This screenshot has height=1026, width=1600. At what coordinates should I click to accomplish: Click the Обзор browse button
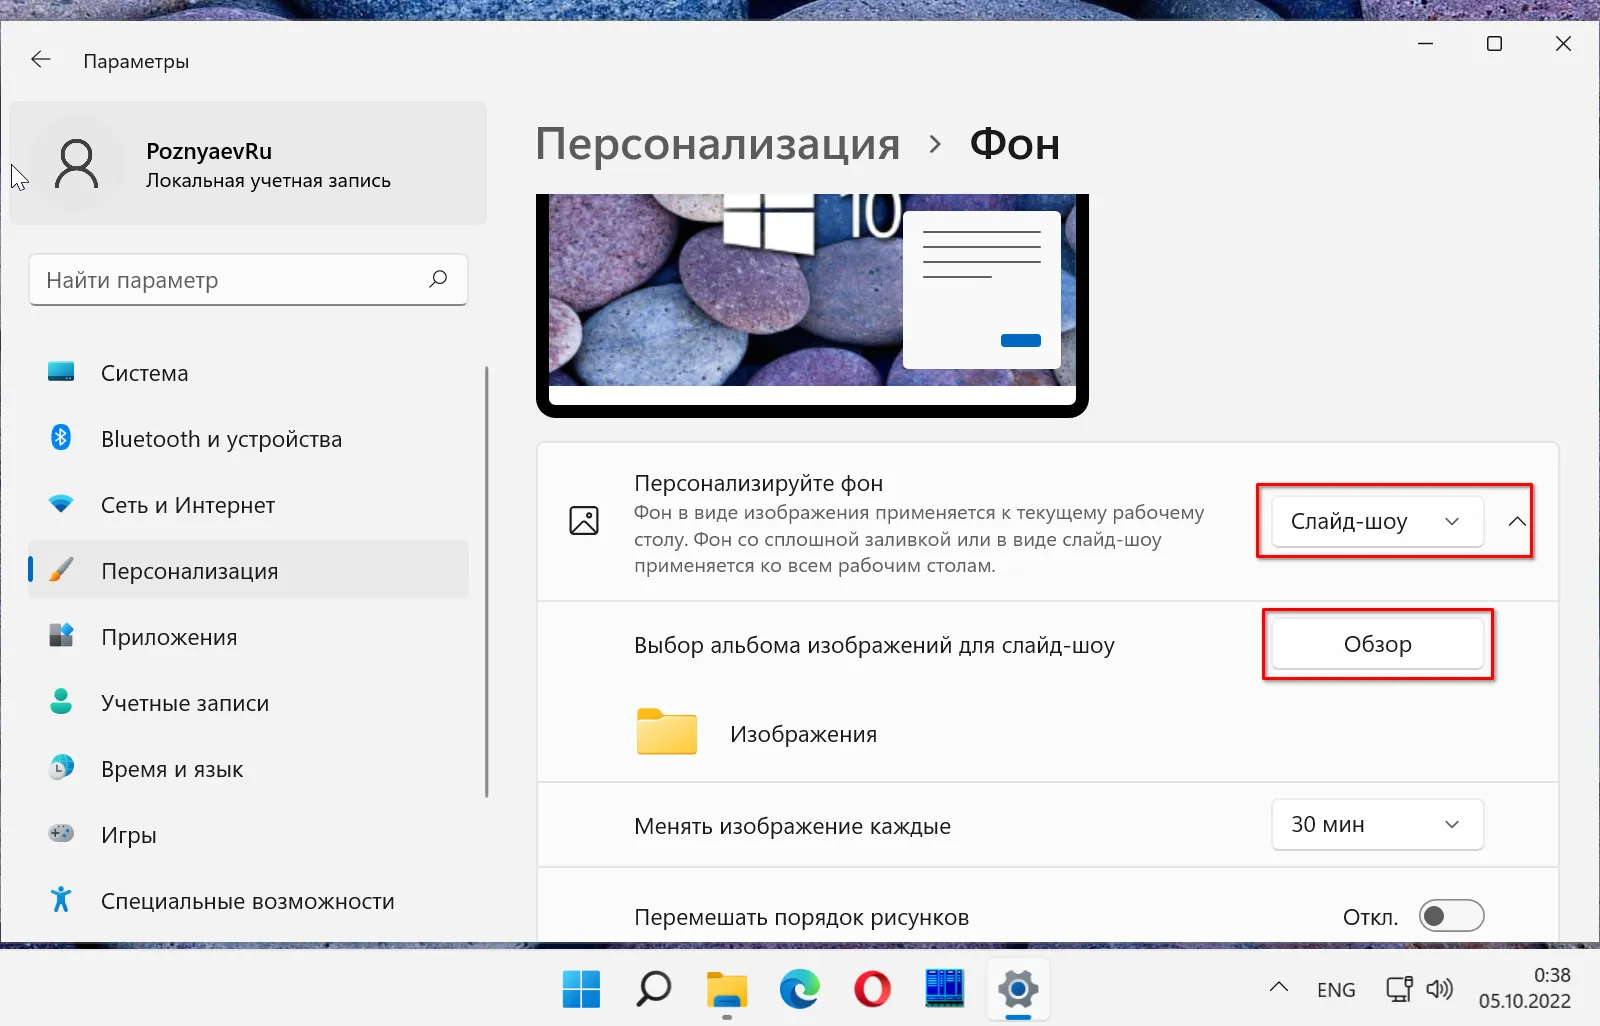[1377, 644]
